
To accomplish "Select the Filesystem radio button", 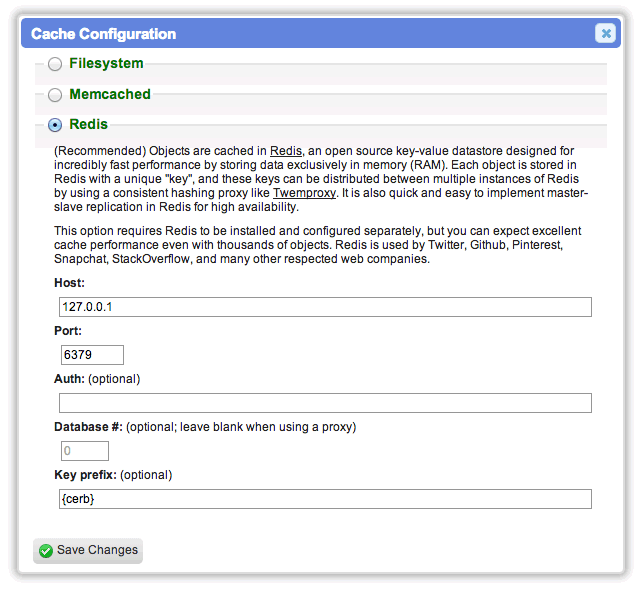I will (55, 64).
